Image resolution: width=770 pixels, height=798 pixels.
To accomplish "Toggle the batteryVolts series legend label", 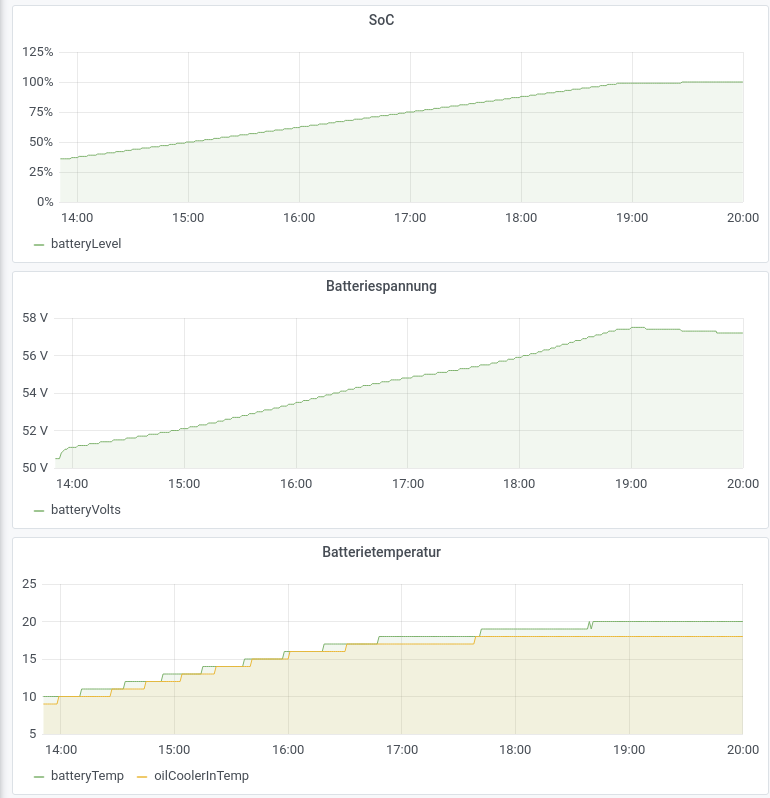I will [x=86, y=509].
